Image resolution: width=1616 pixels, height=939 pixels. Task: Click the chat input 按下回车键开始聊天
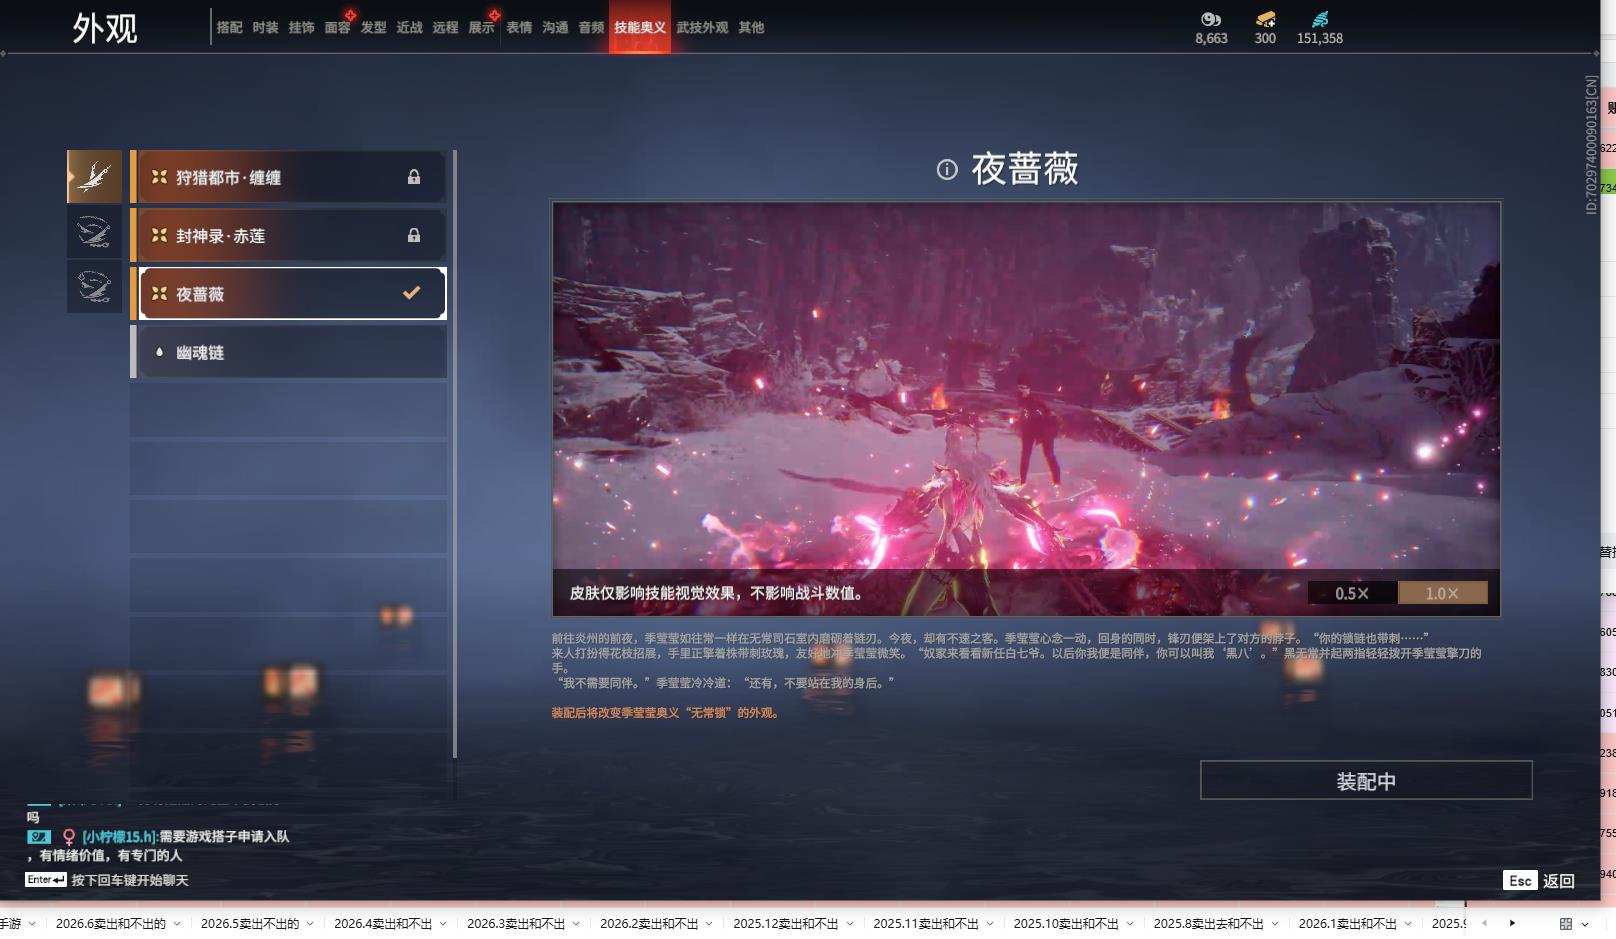click(130, 881)
